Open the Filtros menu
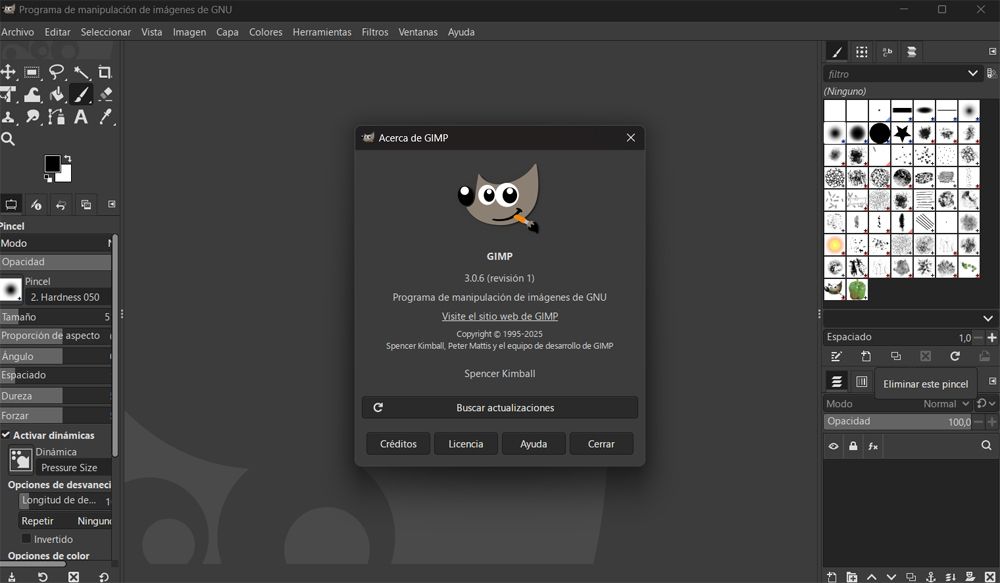1000x583 pixels. click(x=374, y=32)
